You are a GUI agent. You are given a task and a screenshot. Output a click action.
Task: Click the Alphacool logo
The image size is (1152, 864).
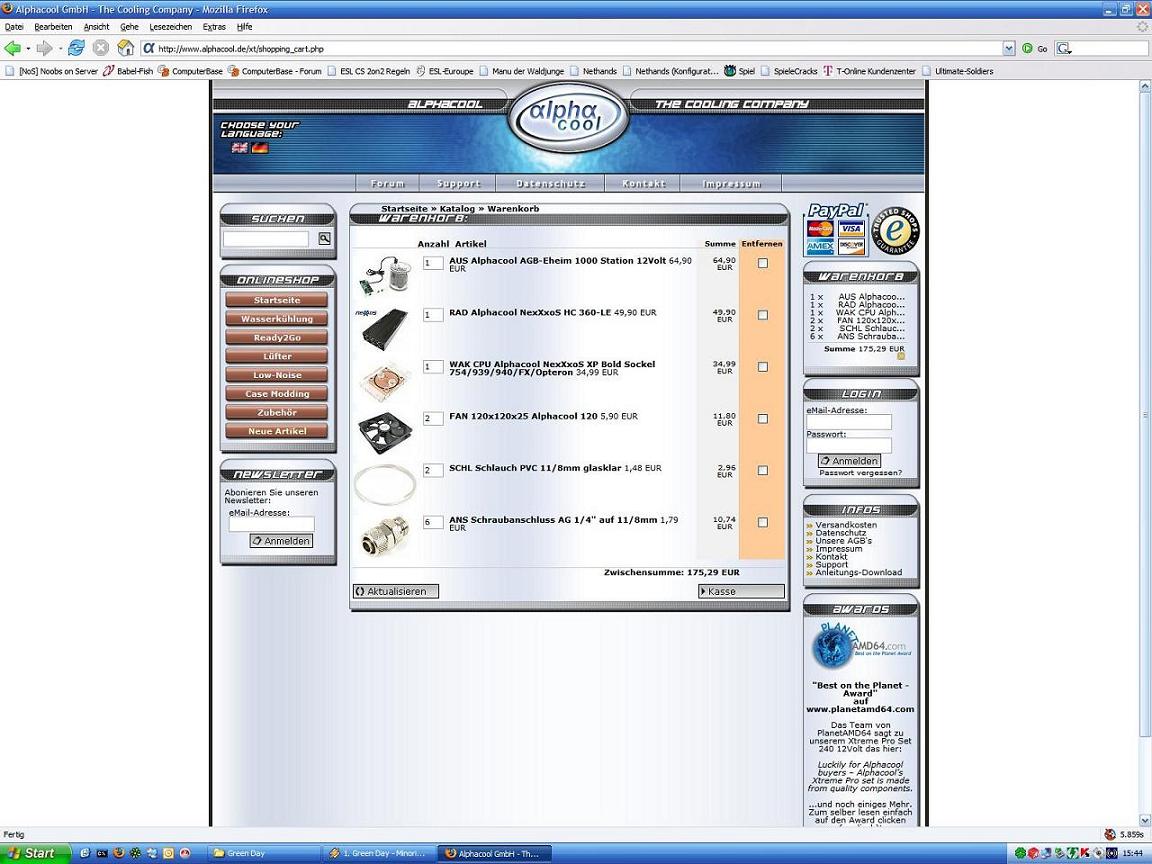click(568, 118)
